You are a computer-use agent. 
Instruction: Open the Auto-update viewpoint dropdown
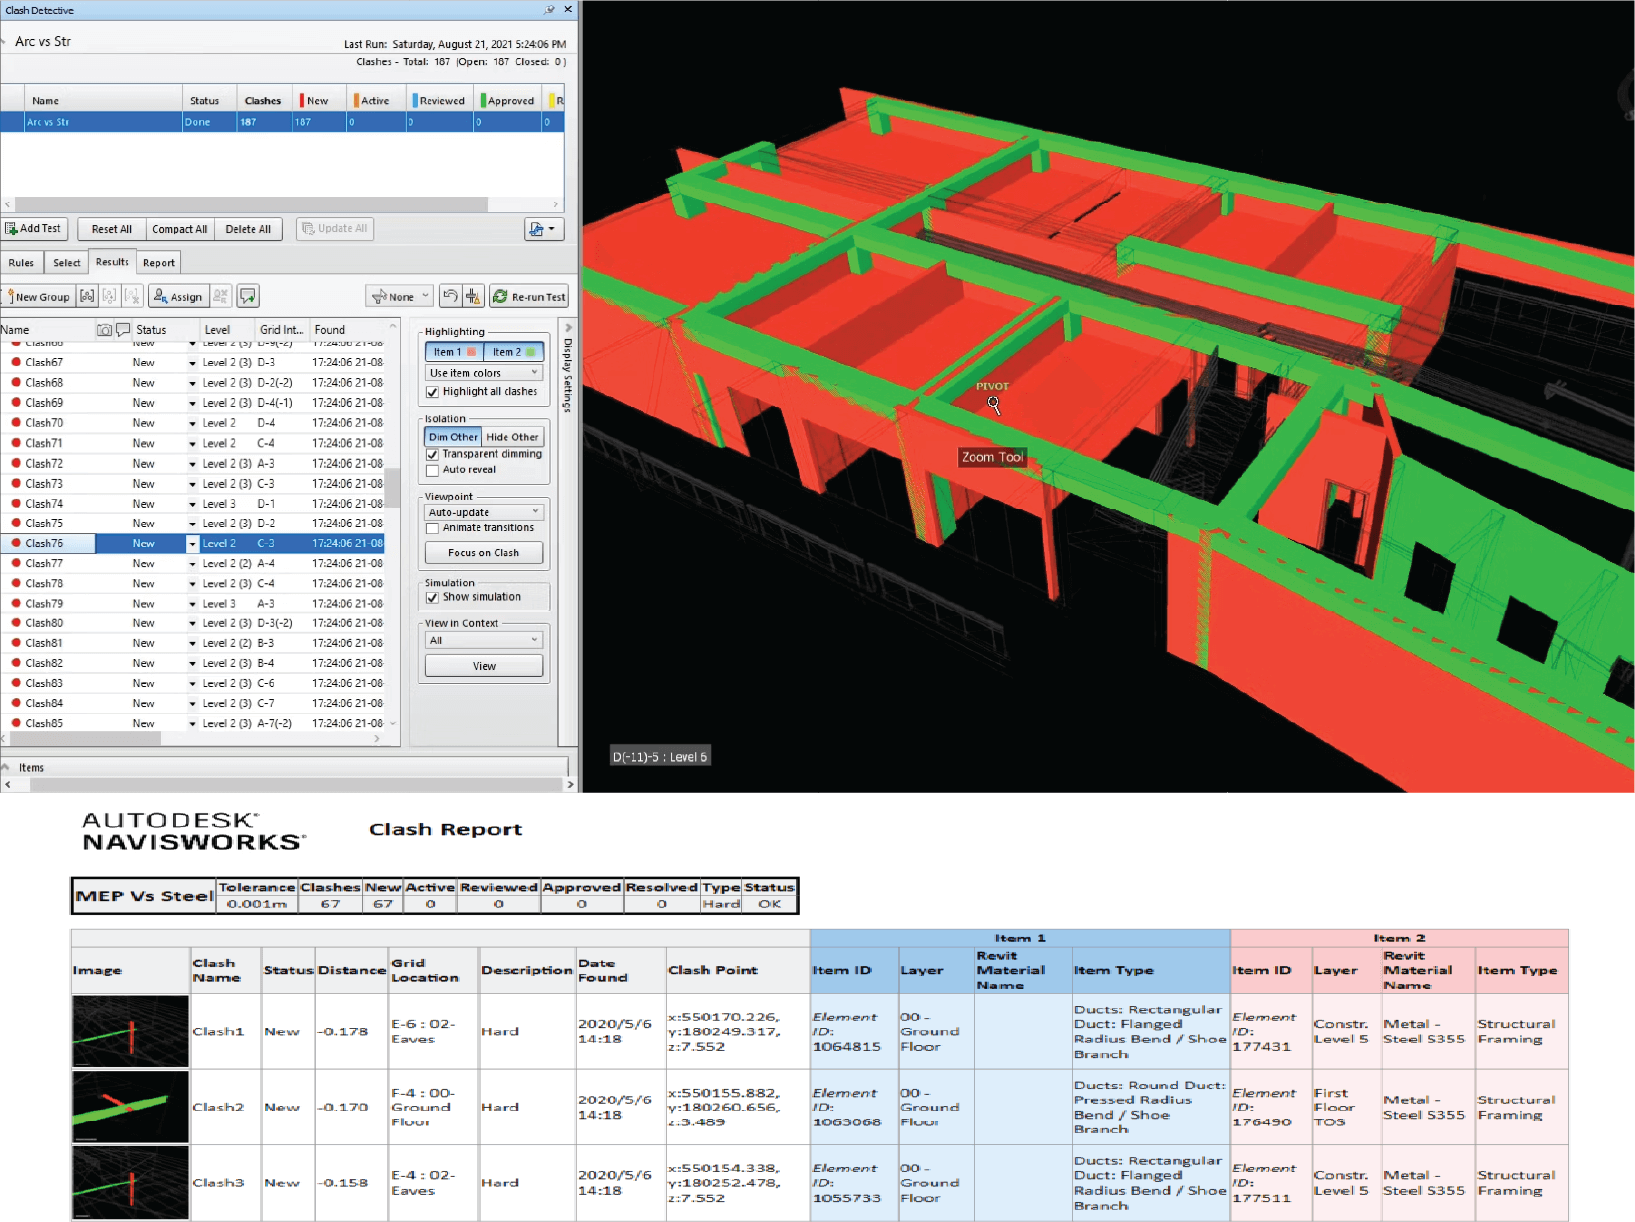pos(484,512)
